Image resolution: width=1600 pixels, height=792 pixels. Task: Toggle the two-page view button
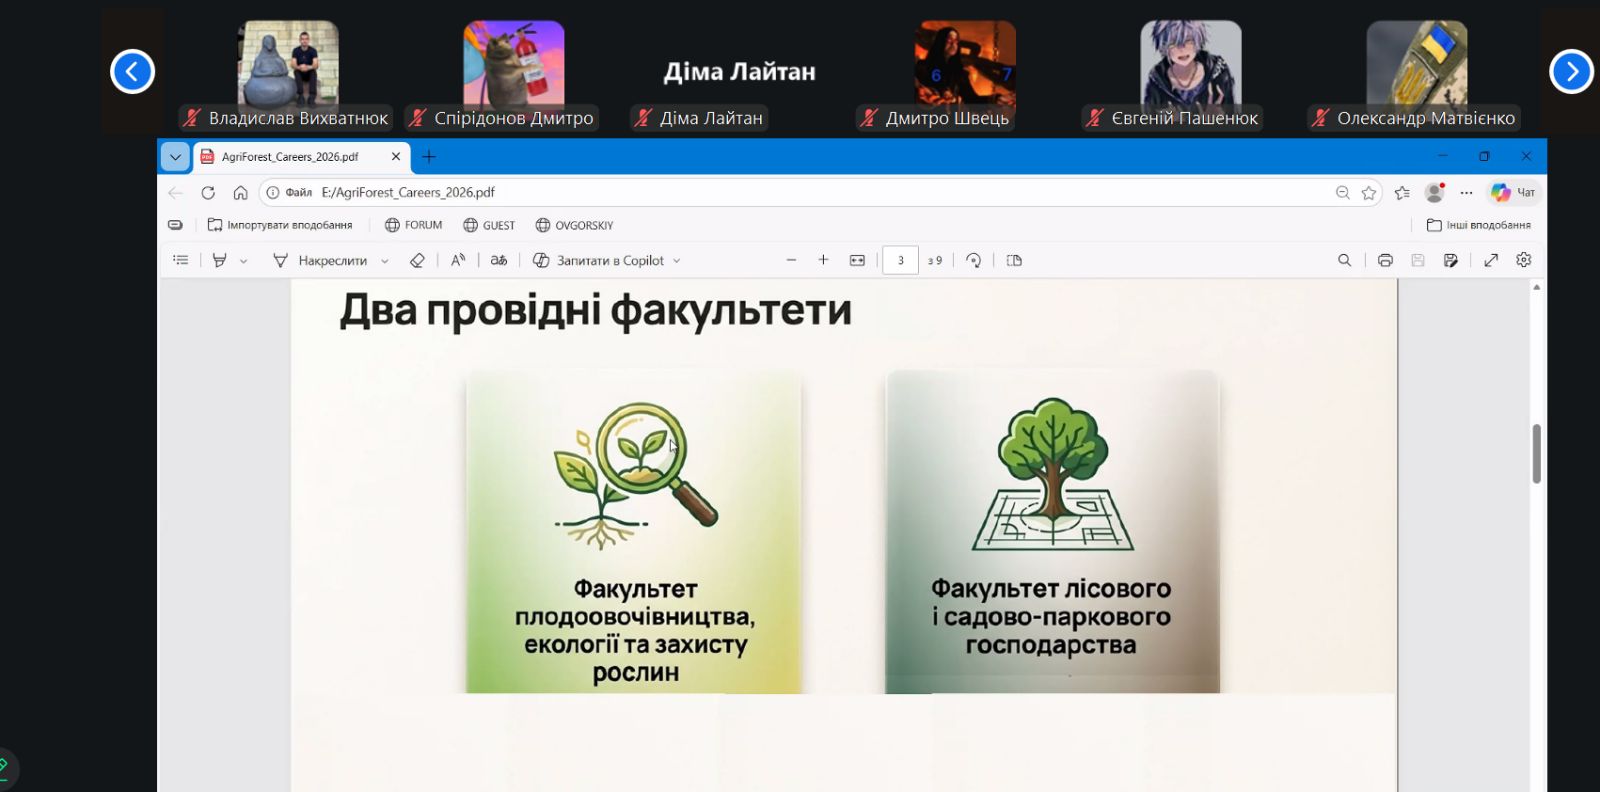click(x=1014, y=260)
